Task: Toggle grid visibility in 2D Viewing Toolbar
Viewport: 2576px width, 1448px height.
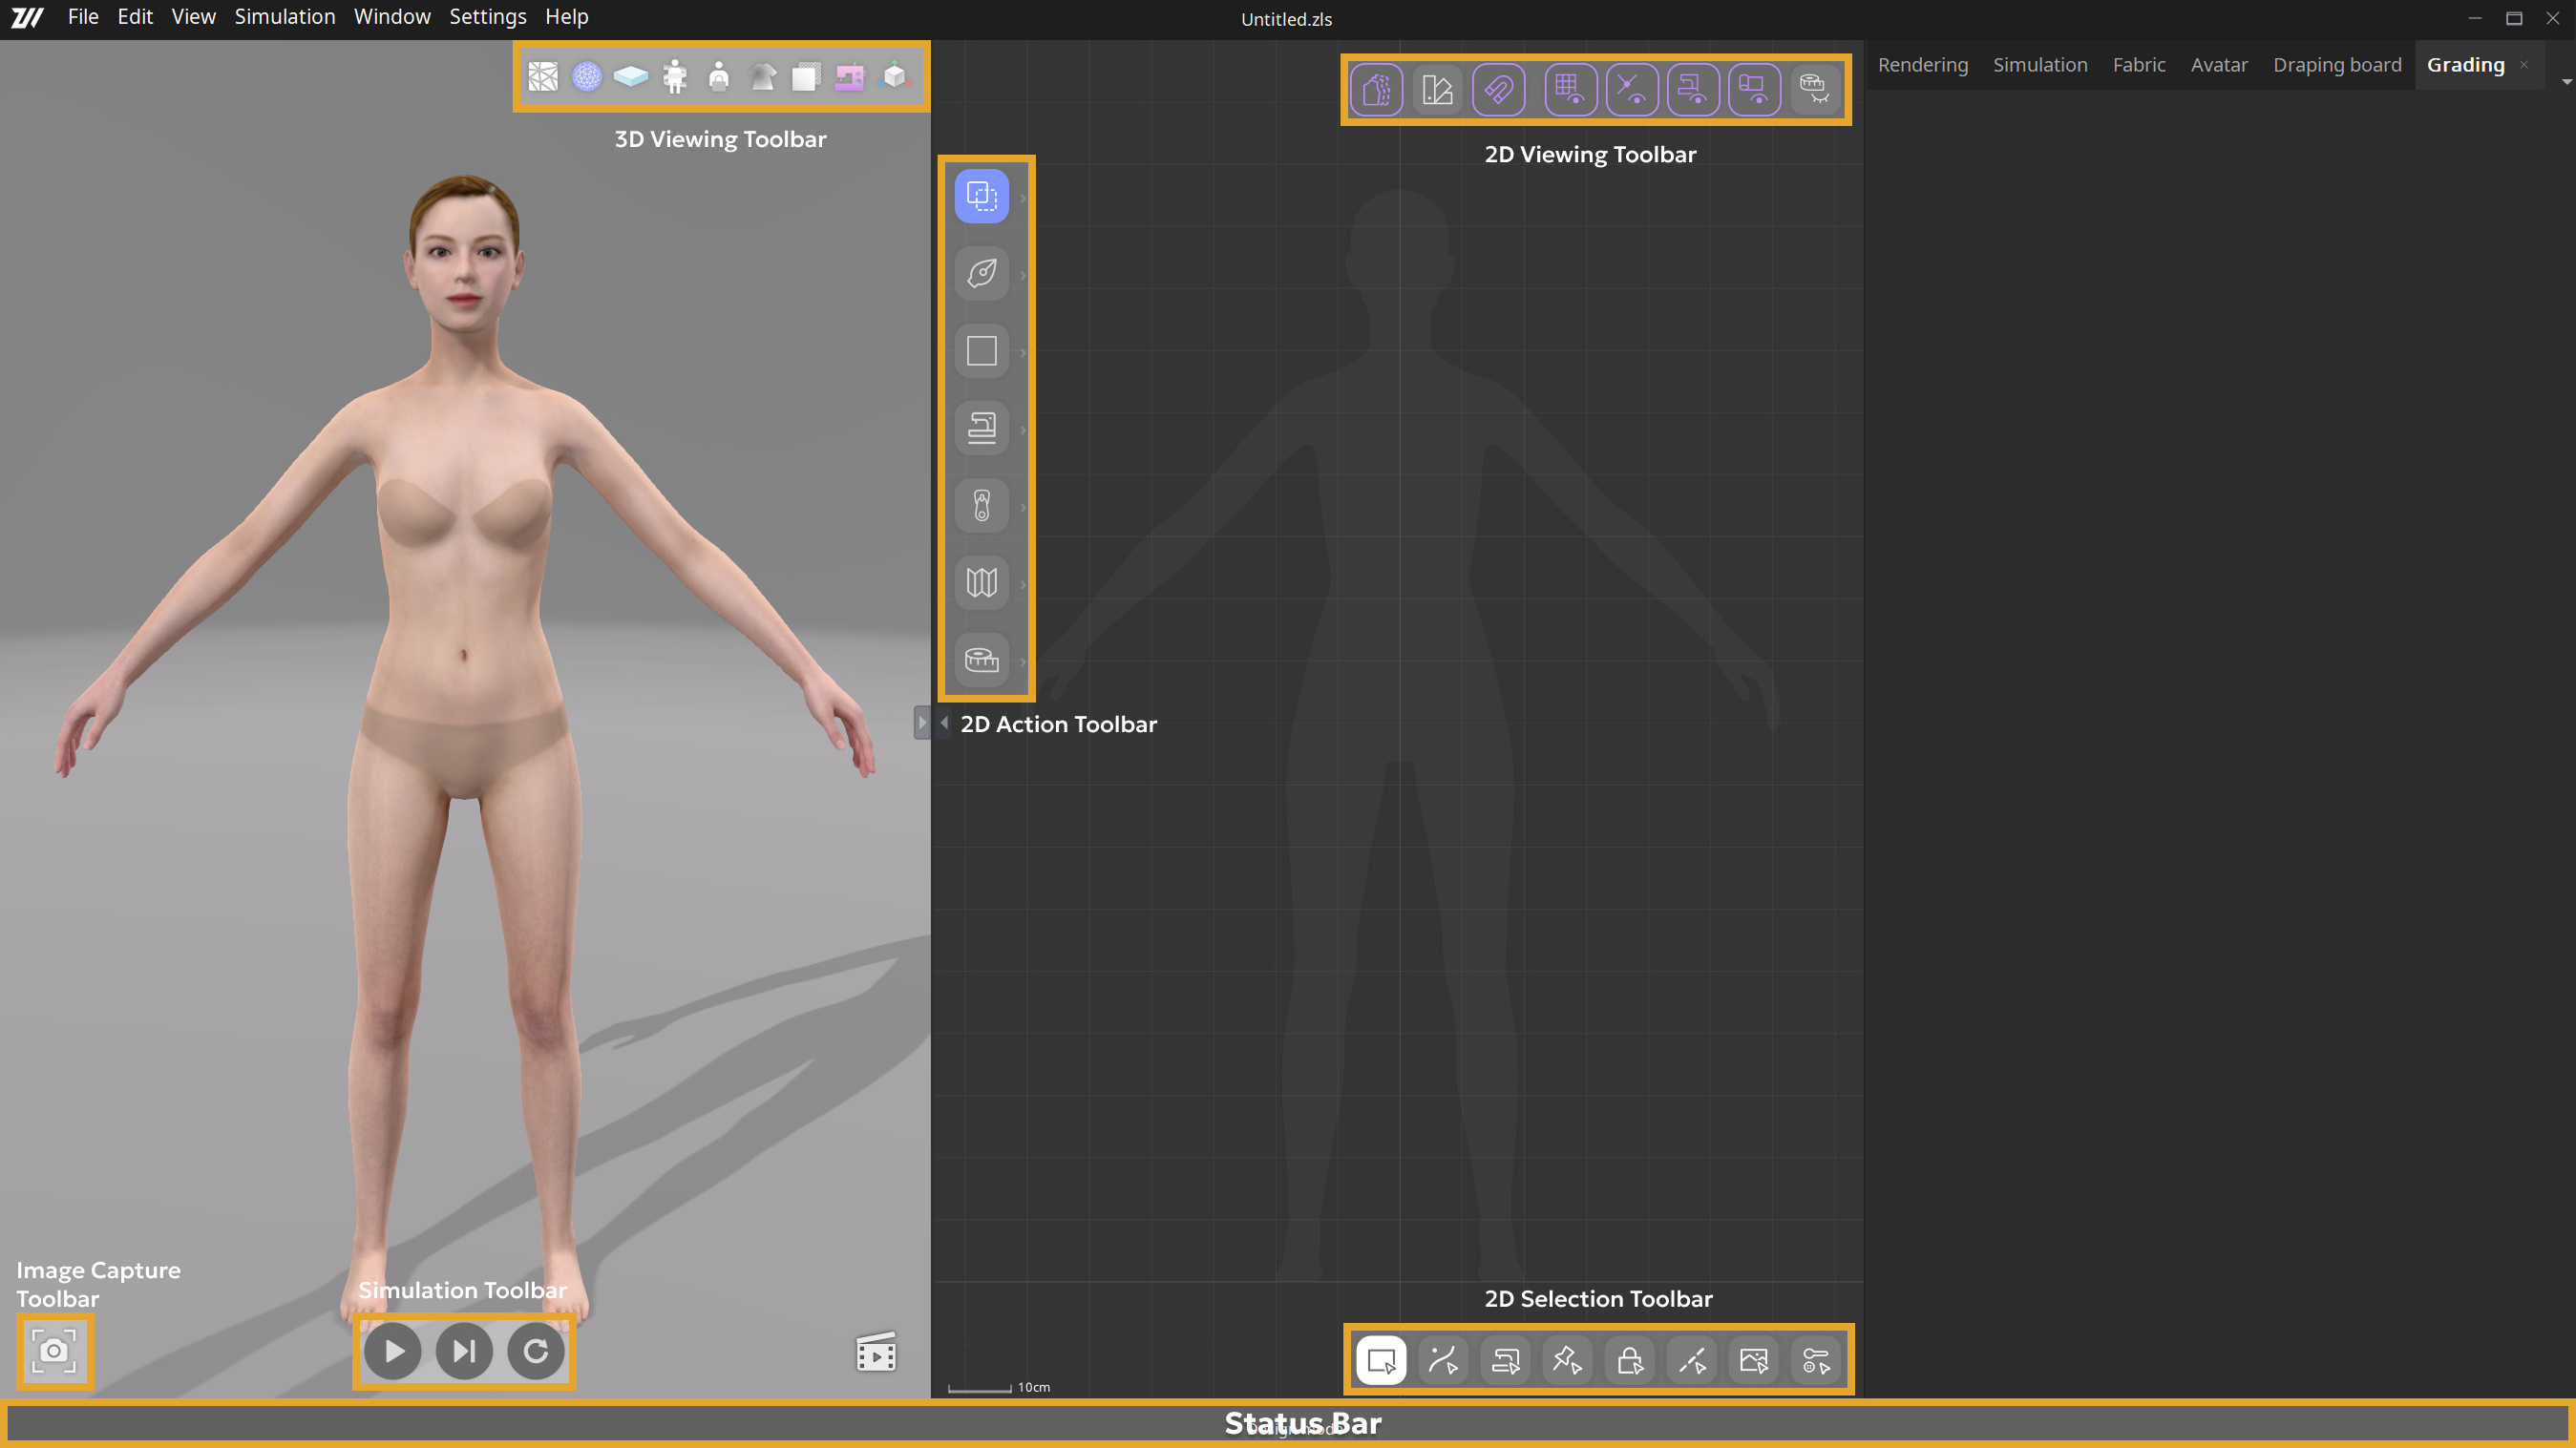Action: [1569, 90]
